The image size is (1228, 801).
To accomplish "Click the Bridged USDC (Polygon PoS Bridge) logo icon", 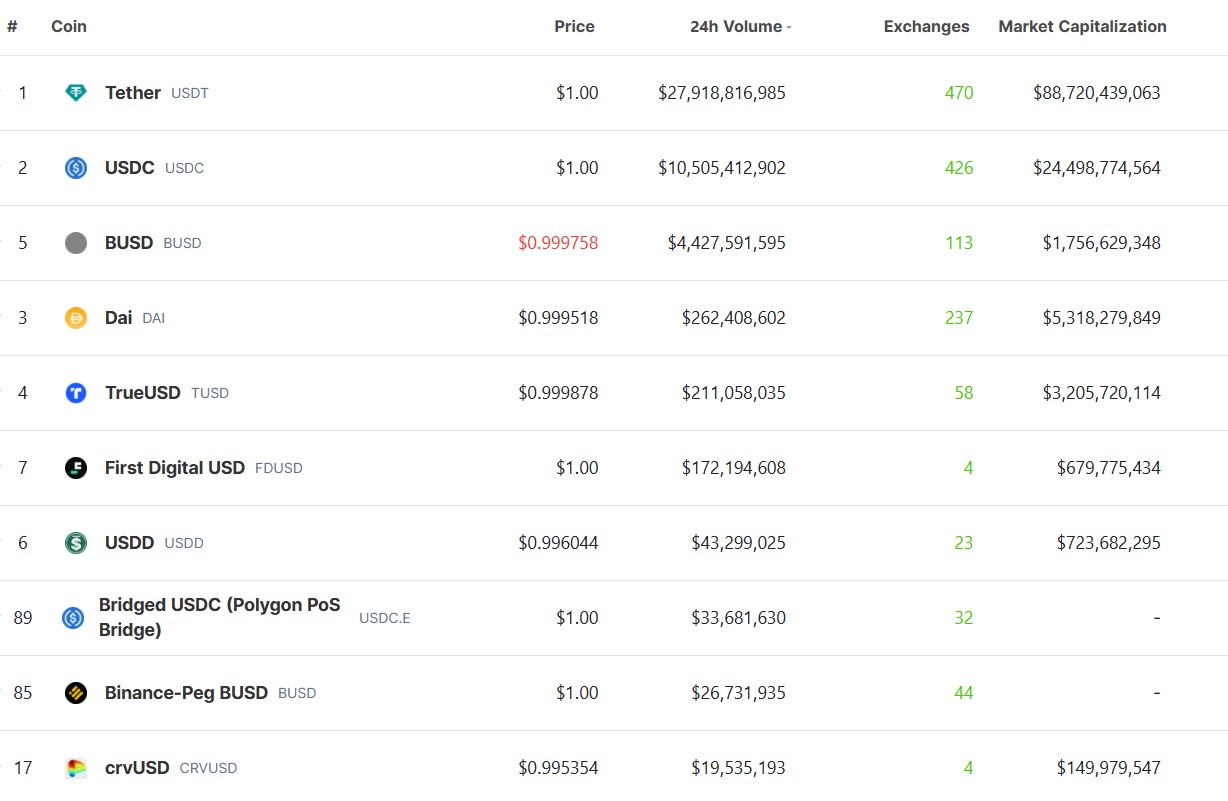I will [73, 618].
